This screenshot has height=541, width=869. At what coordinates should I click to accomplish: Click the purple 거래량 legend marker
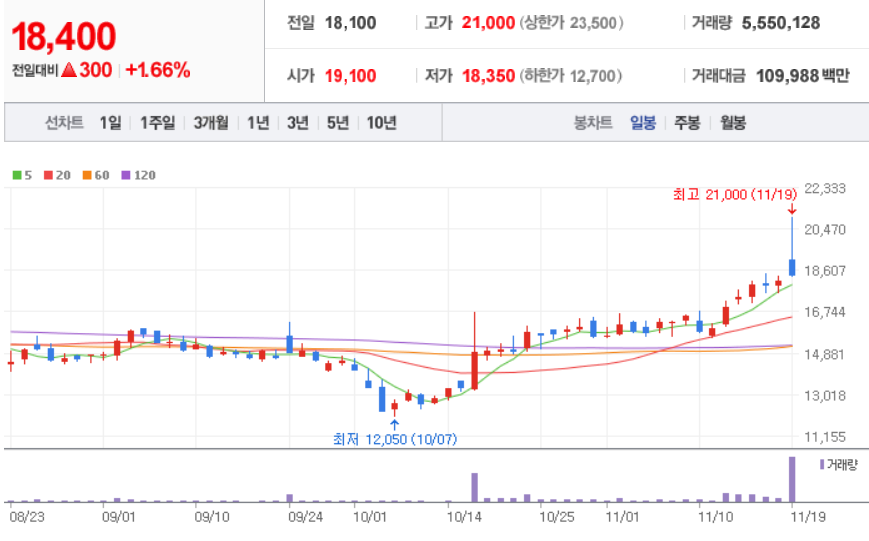822,464
